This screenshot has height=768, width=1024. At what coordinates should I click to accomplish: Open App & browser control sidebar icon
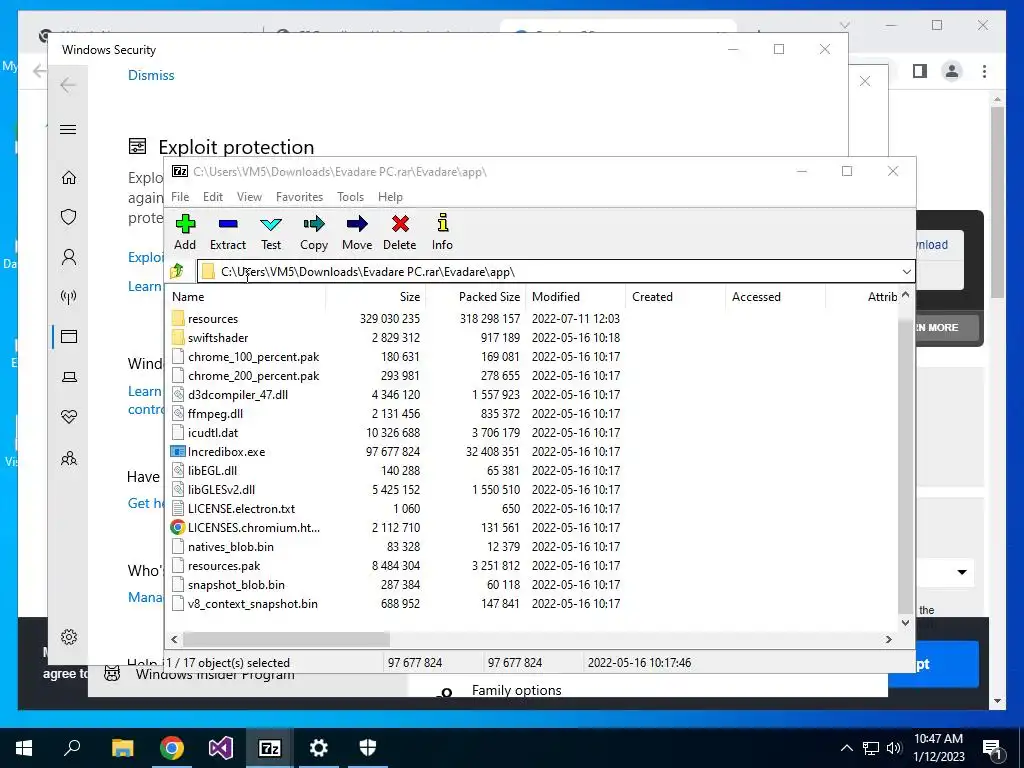69,336
